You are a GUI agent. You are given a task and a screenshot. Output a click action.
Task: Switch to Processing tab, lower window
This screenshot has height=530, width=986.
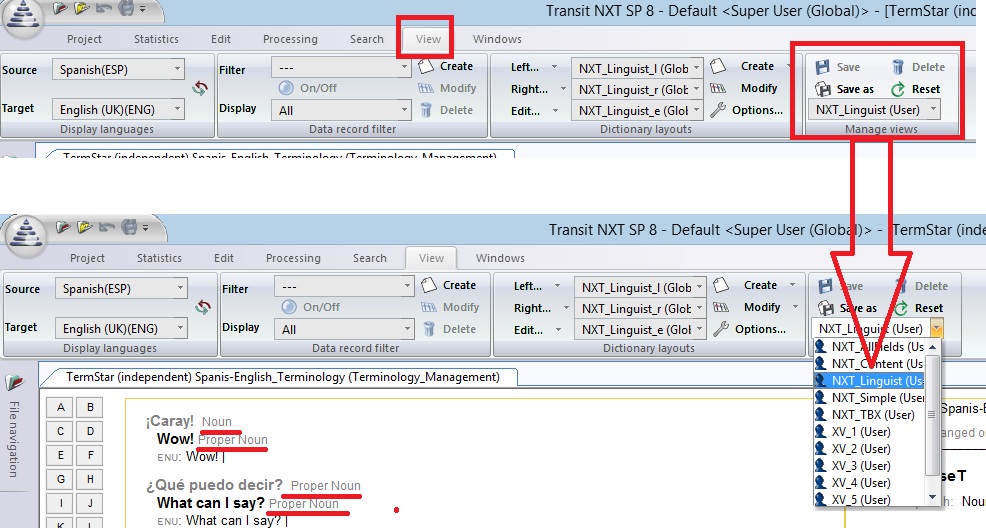(293, 258)
